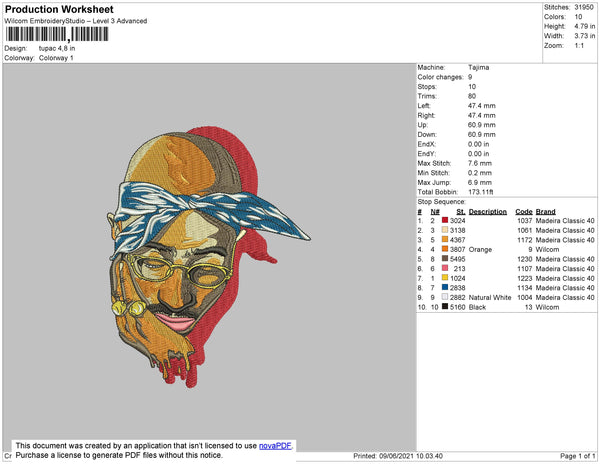This screenshot has width=600, height=464.
Task: Click the Min Stitch value '0.2 mm'
Action: 480,173
